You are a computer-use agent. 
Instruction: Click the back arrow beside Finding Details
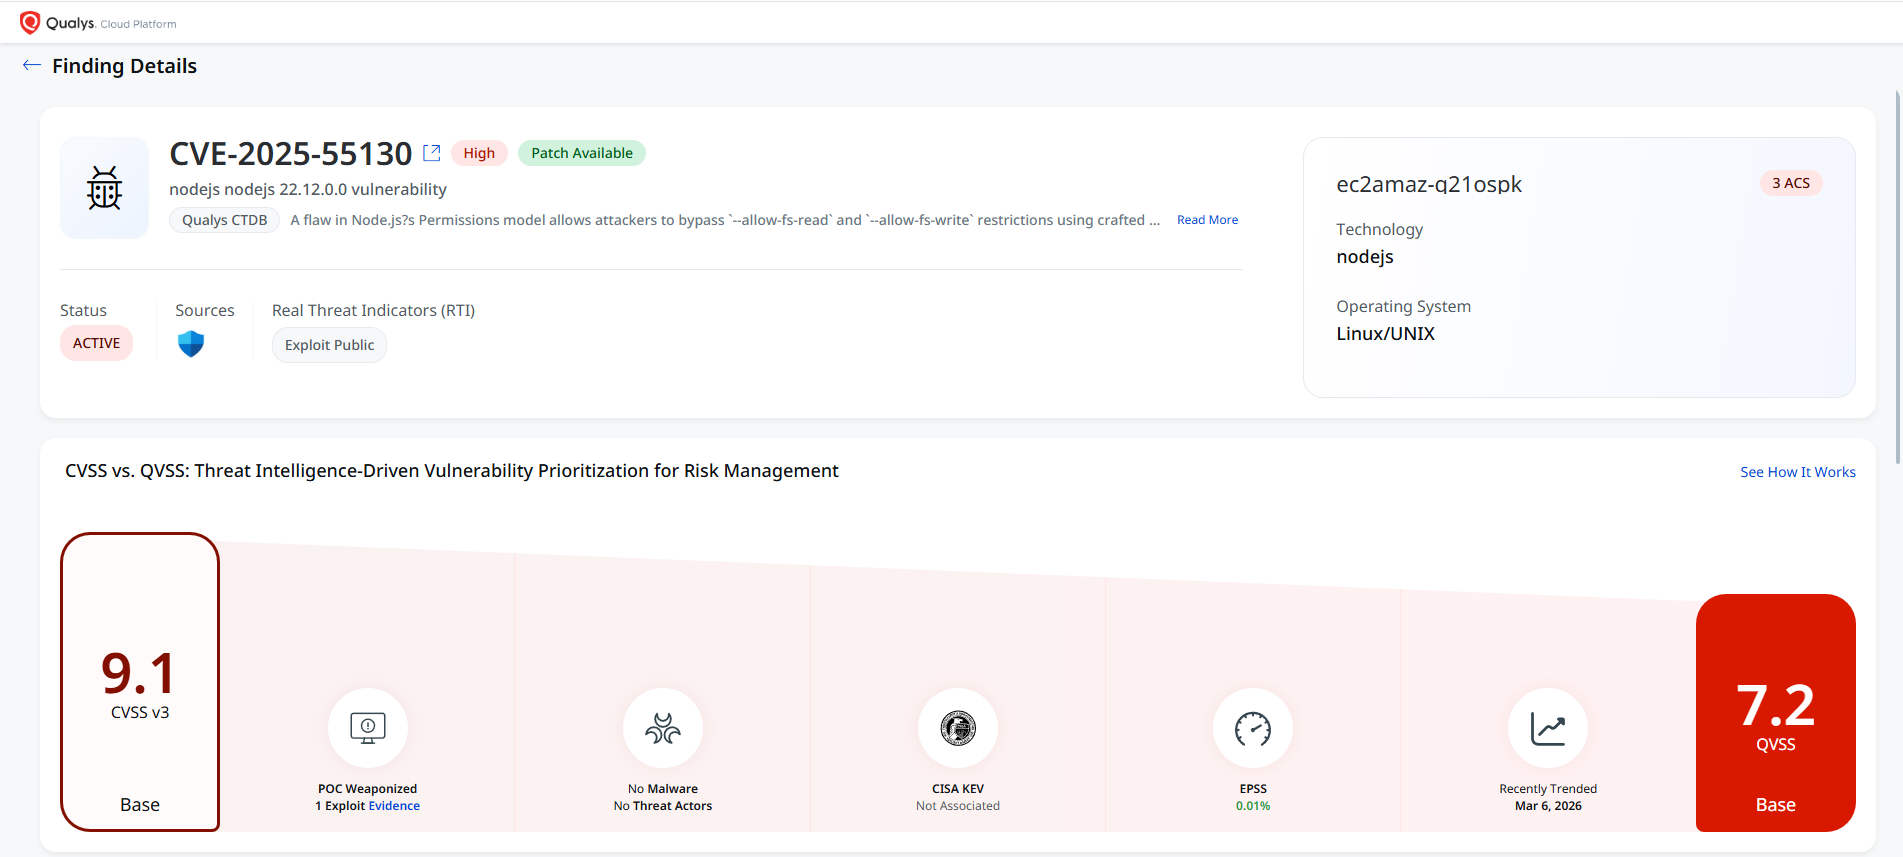tap(32, 66)
